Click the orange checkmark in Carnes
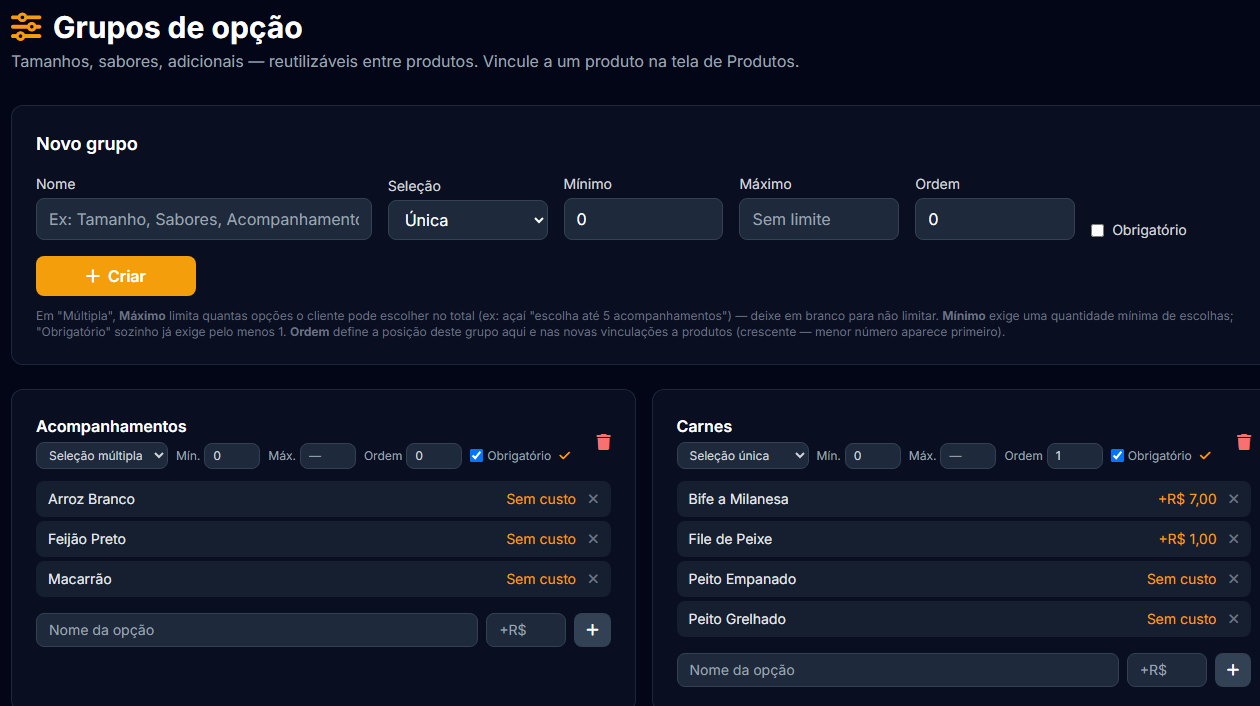1260x706 pixels. 1205,456
